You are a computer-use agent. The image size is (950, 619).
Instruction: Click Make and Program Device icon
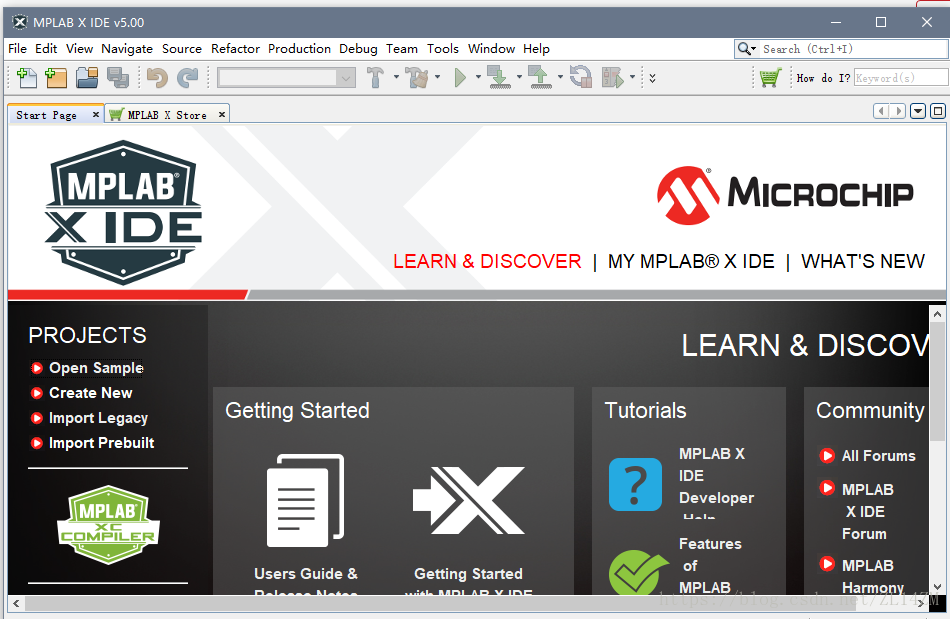[x=500, y=78]
